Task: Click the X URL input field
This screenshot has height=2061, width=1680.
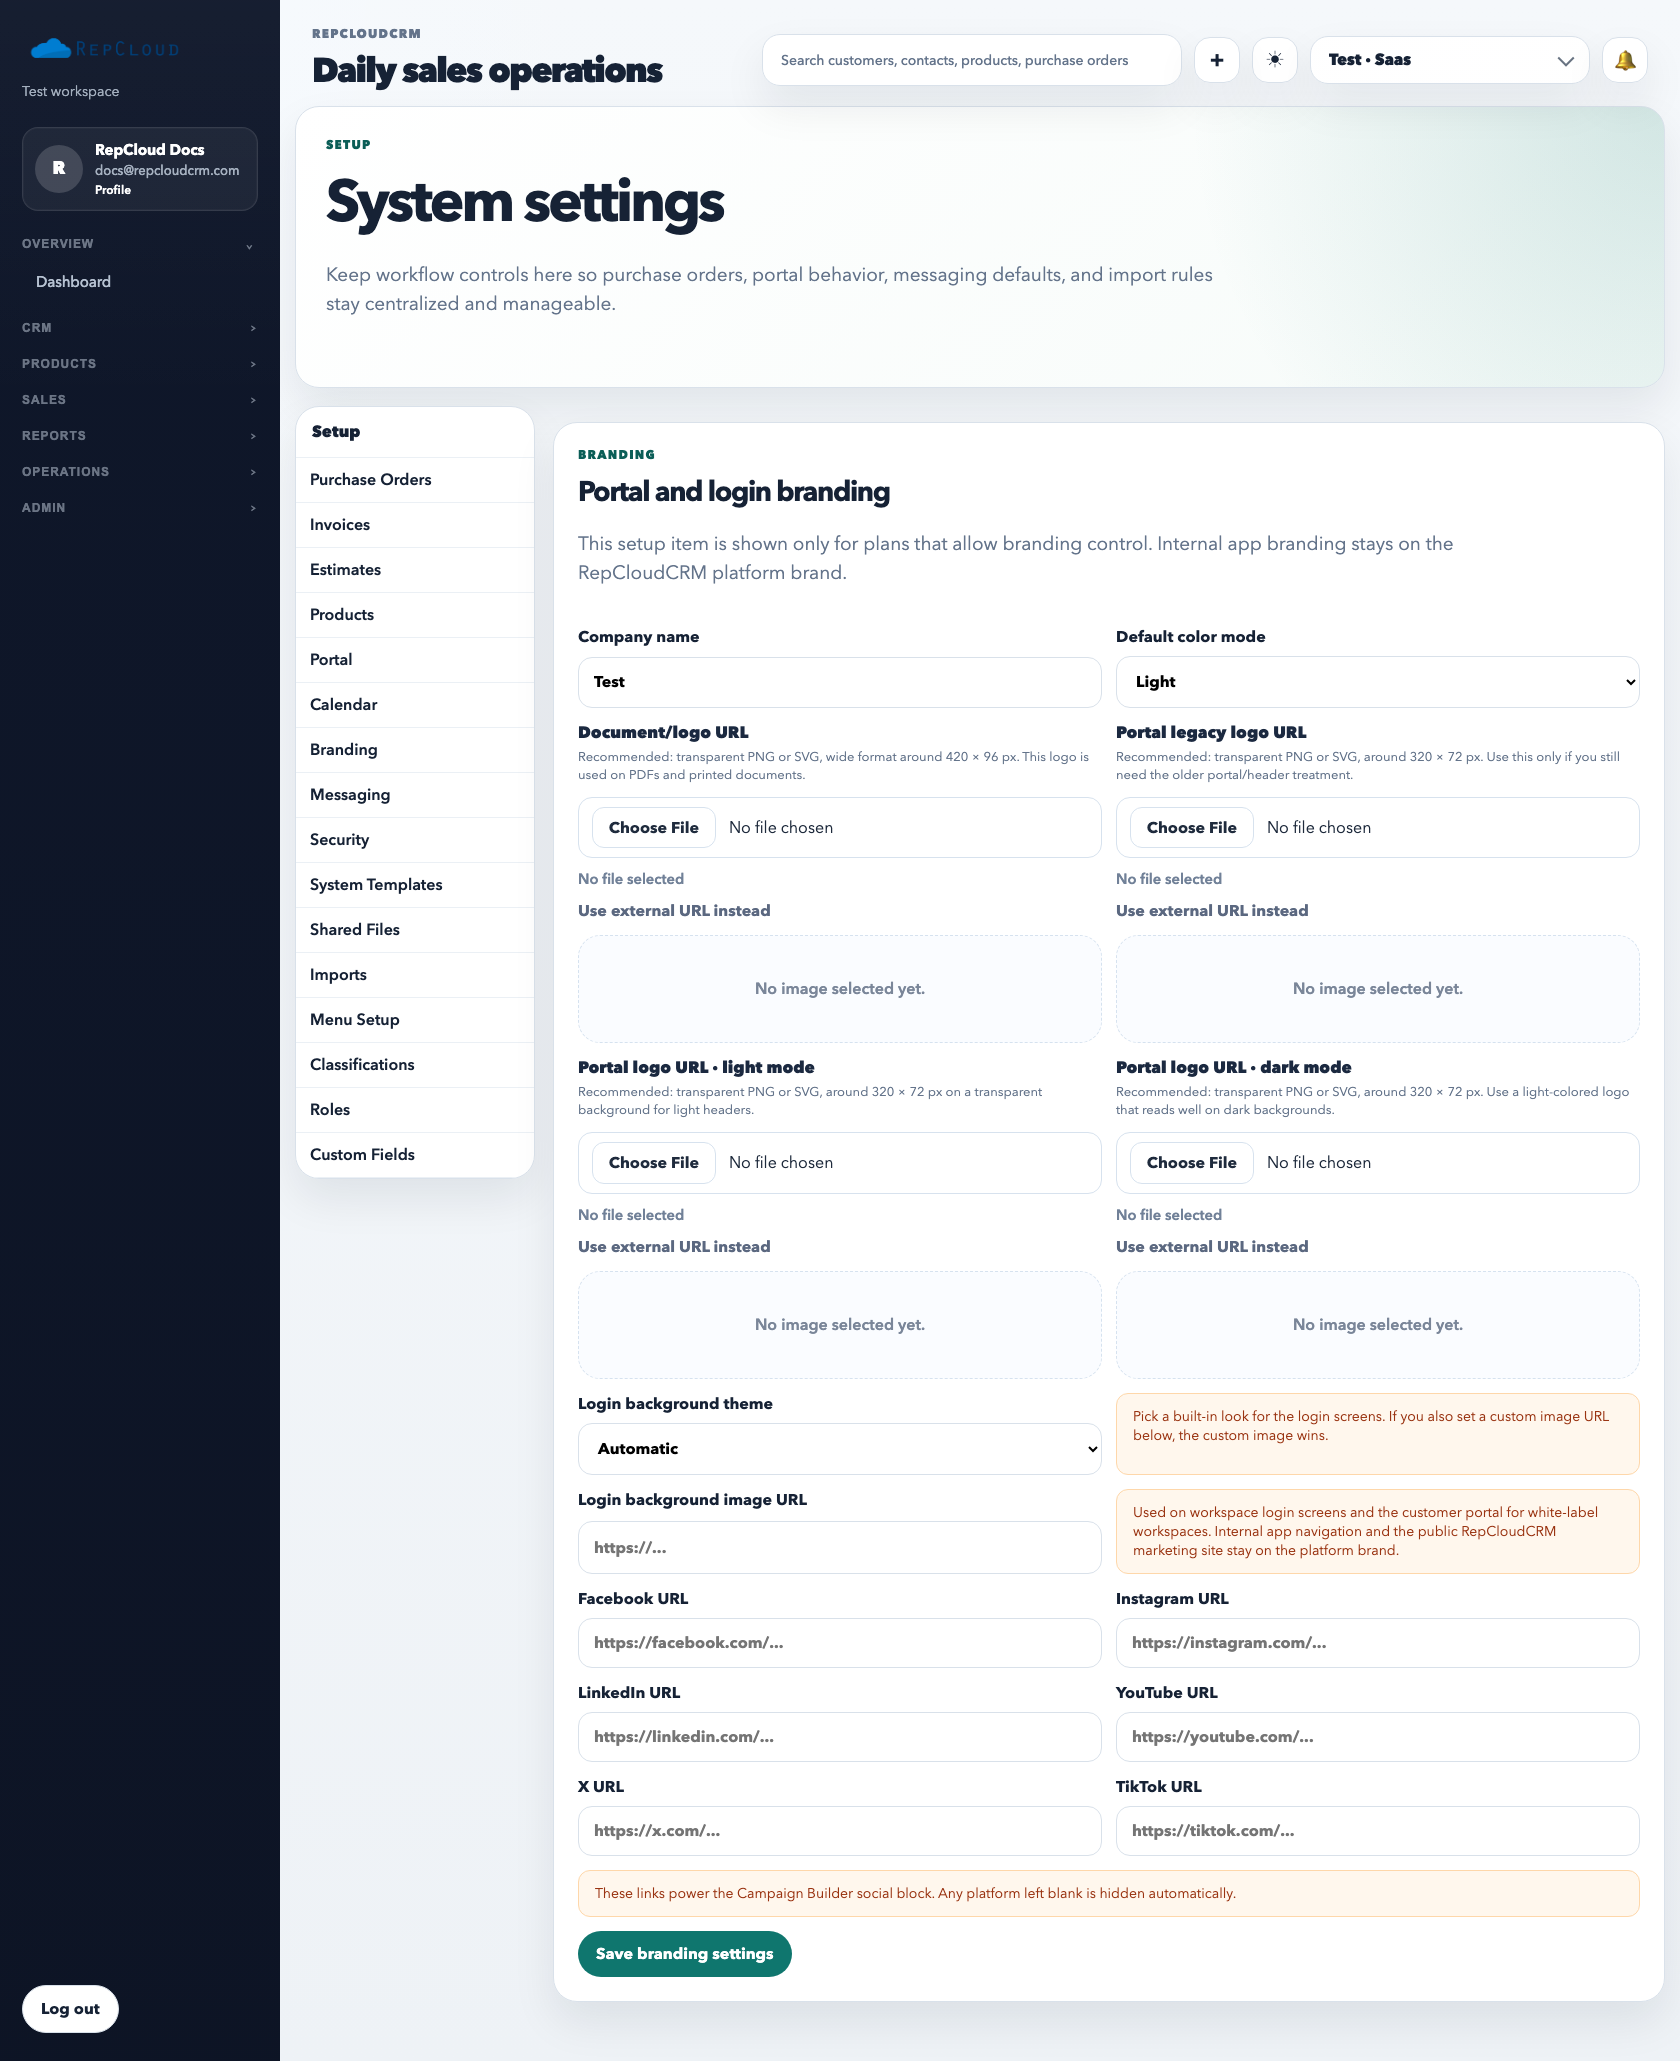Action: point(839,1831)
